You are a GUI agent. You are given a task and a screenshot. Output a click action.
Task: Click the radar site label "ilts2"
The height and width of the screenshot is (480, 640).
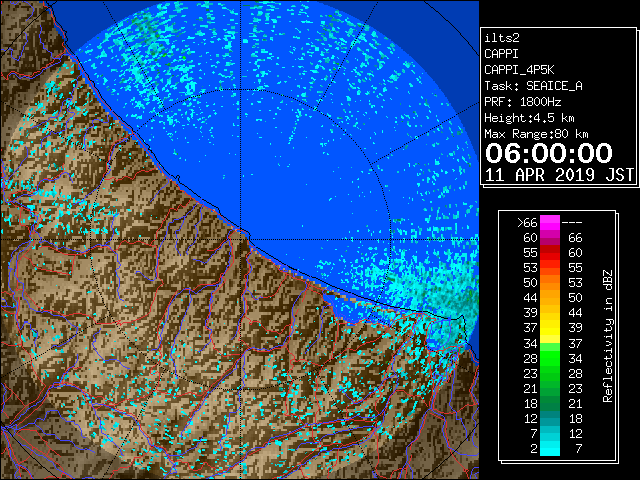tap(502, 38)
